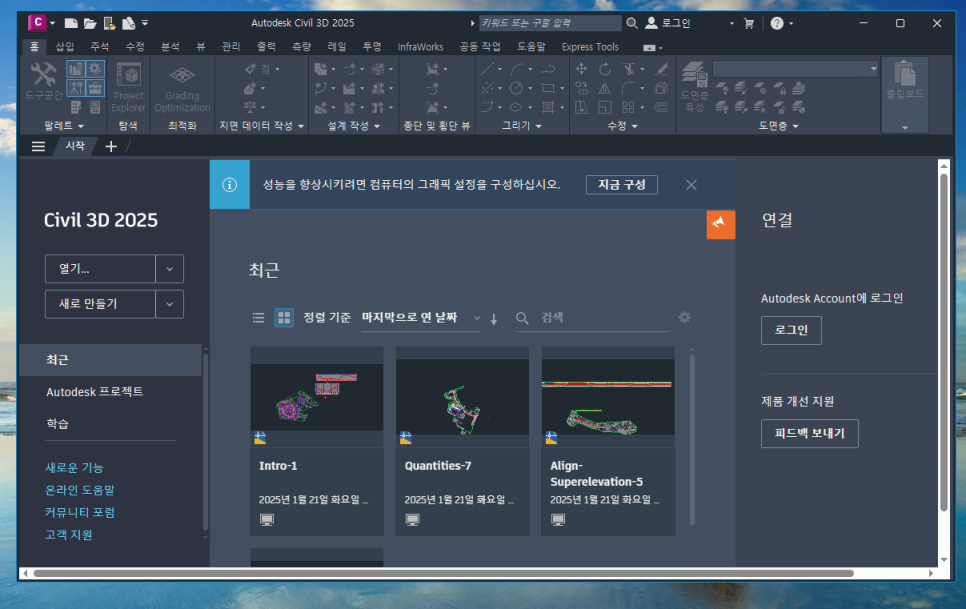Click the search magnifier icon in title bar
Viewport: 966px width, 609px height.
tap(632, 23)
